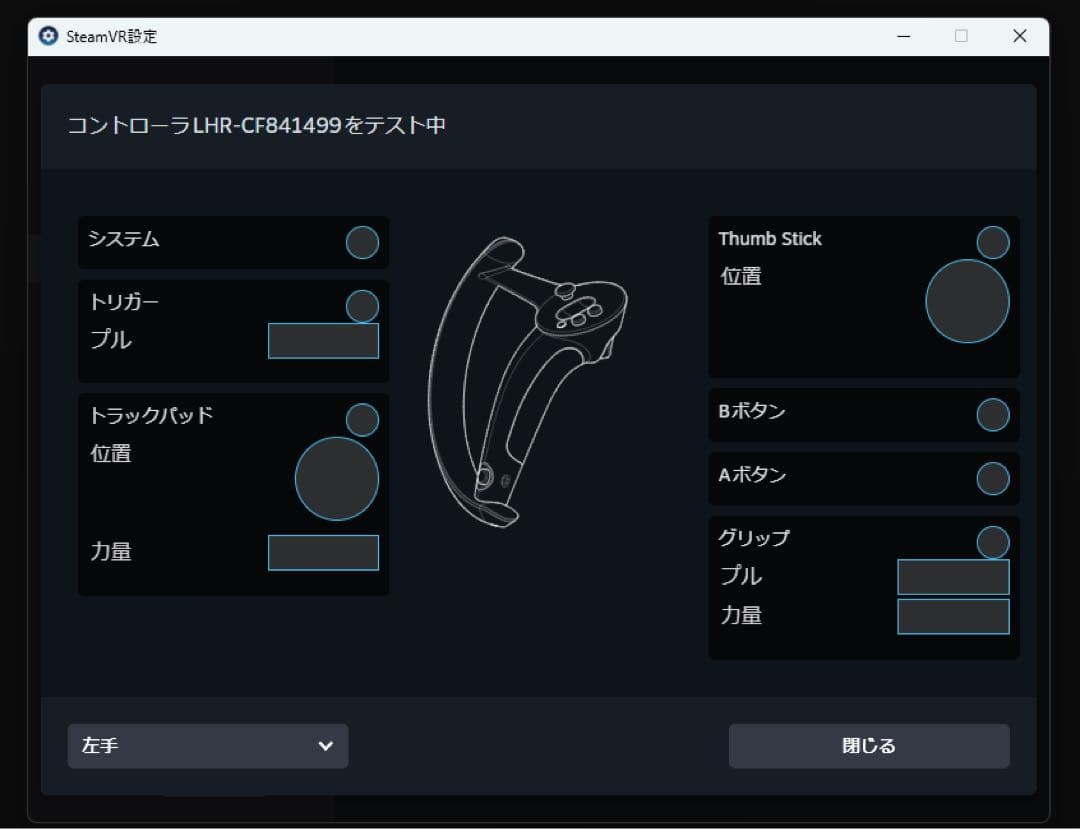Image resolution: width=1080 pixels, height=829 pixels.
Task: Click the Bボタン label
Action: coord(752,411)
